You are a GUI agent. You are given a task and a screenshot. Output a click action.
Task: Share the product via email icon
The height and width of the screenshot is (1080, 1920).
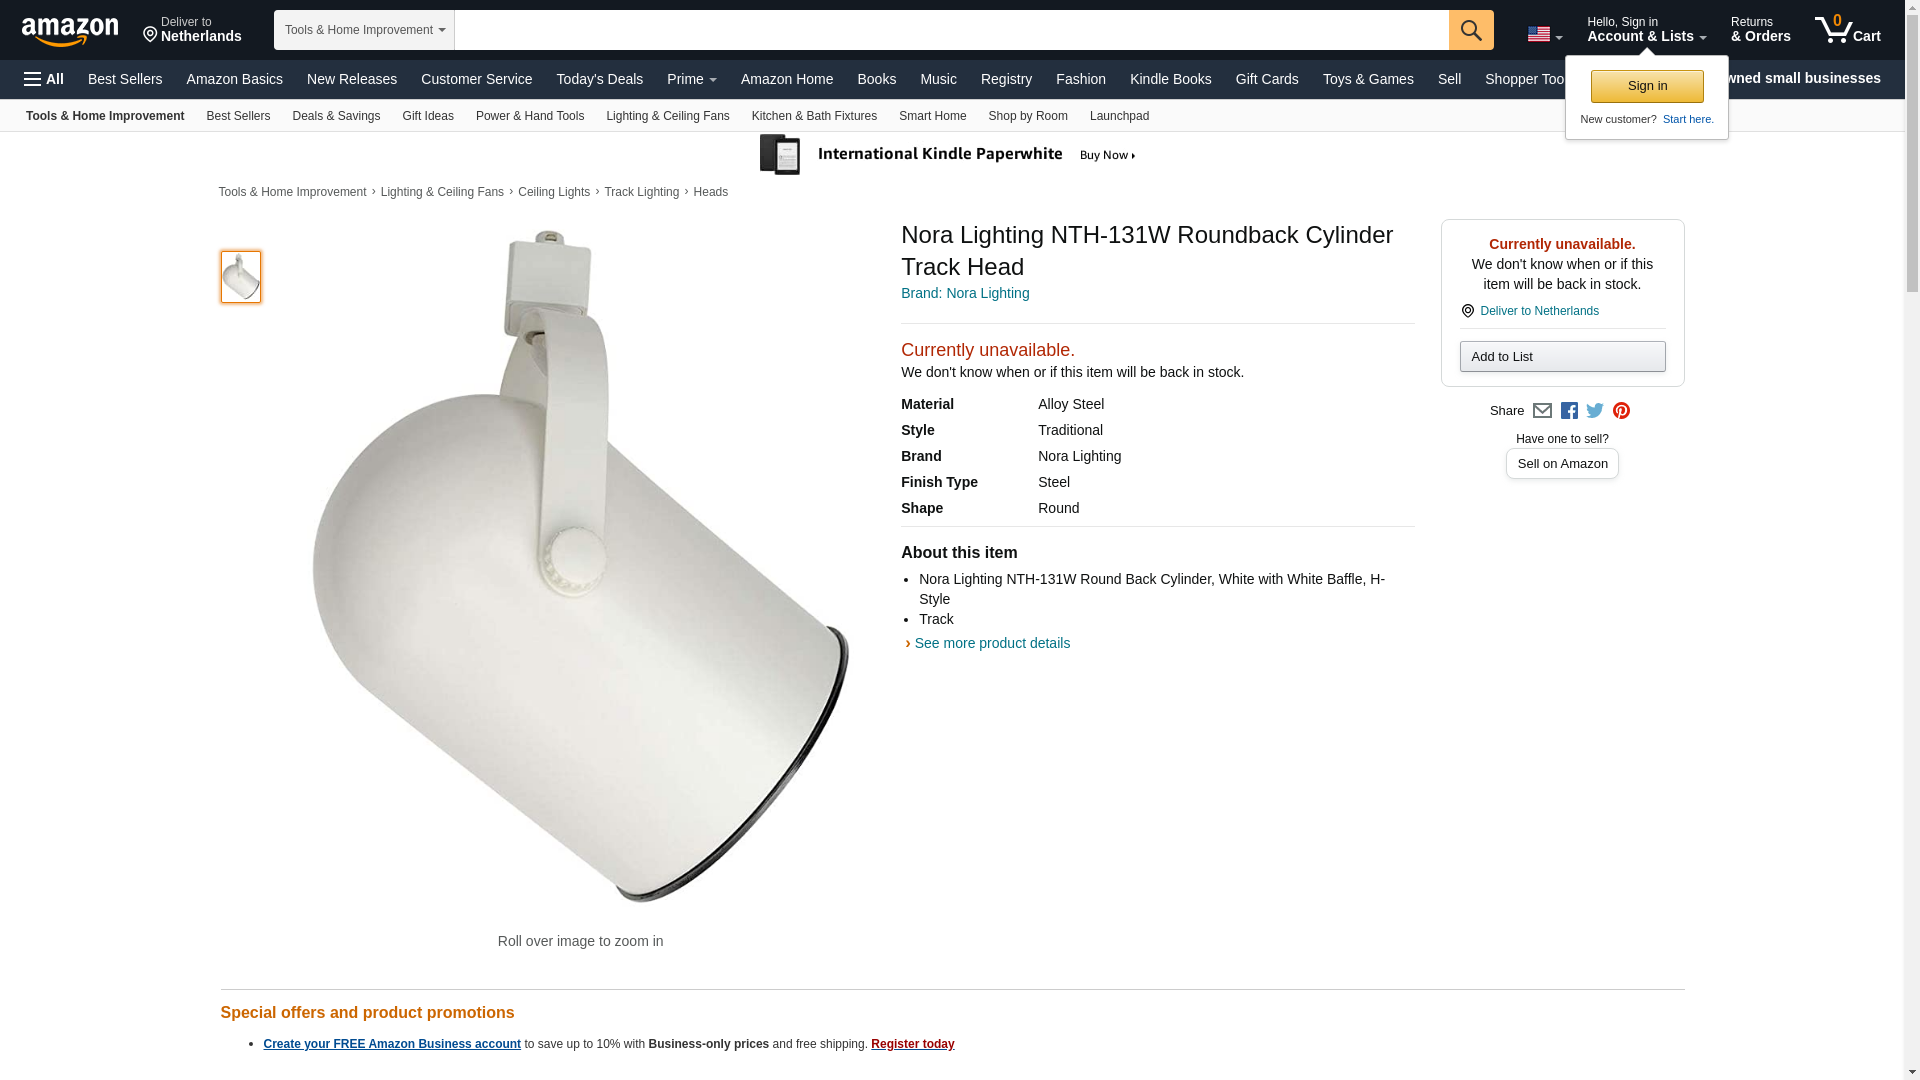click(x=1542, y=411)
